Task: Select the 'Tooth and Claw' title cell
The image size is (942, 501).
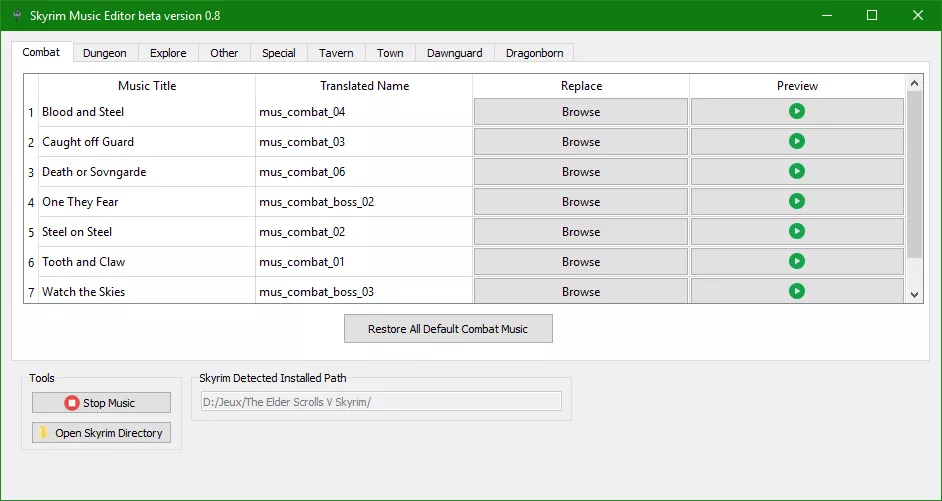Action: (x=147, y=262)
